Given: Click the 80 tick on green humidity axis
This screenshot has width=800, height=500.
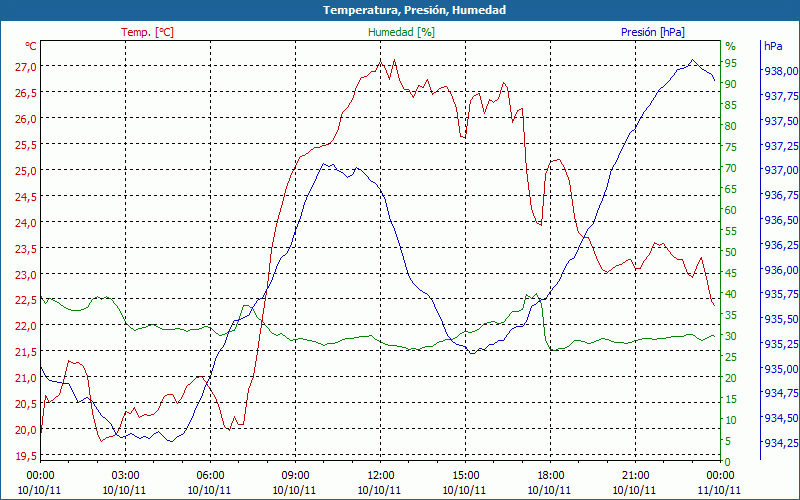Looking at the screenshot, I should click(731, 126).
